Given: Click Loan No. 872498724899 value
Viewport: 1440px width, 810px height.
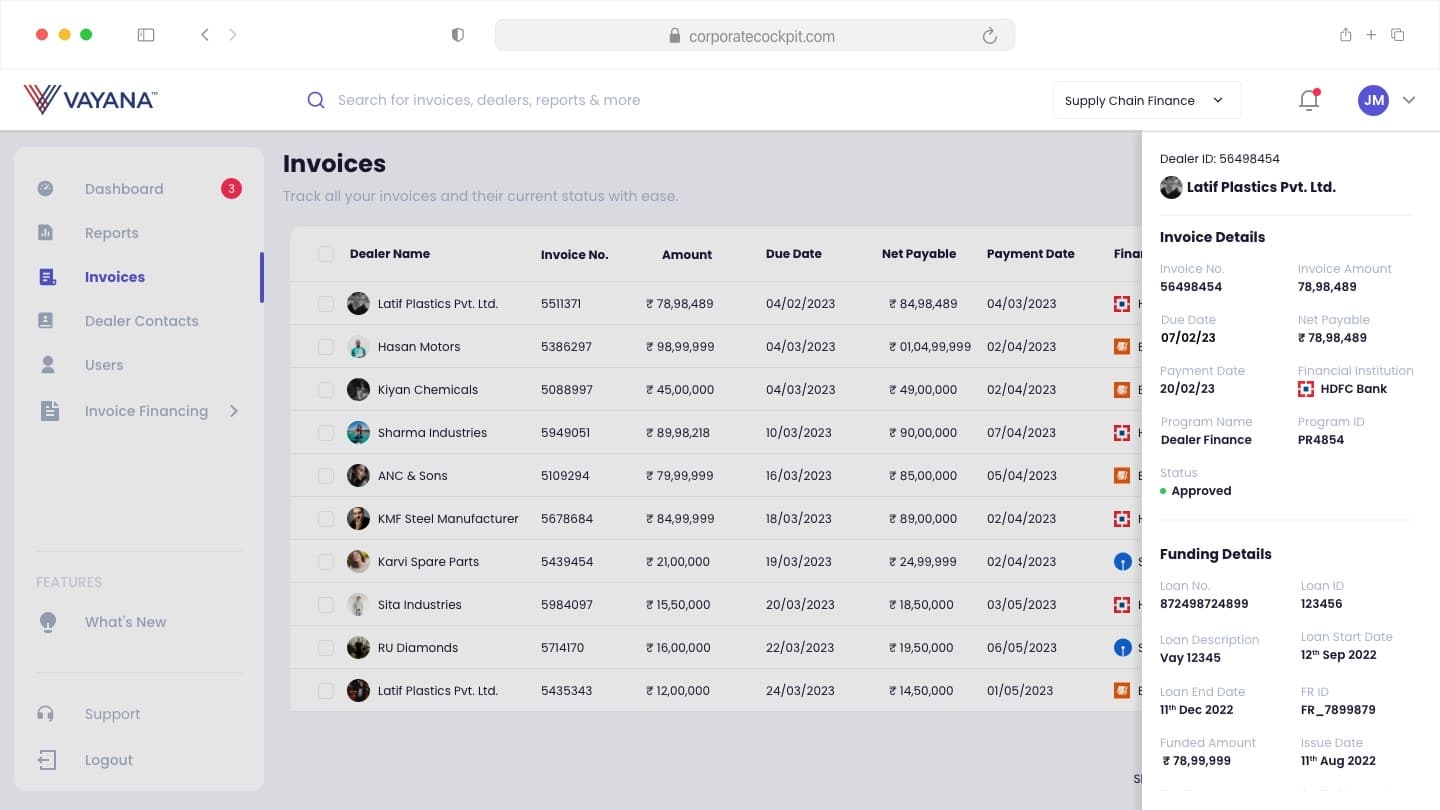Looking at the screenshot, I should 1204,604.
